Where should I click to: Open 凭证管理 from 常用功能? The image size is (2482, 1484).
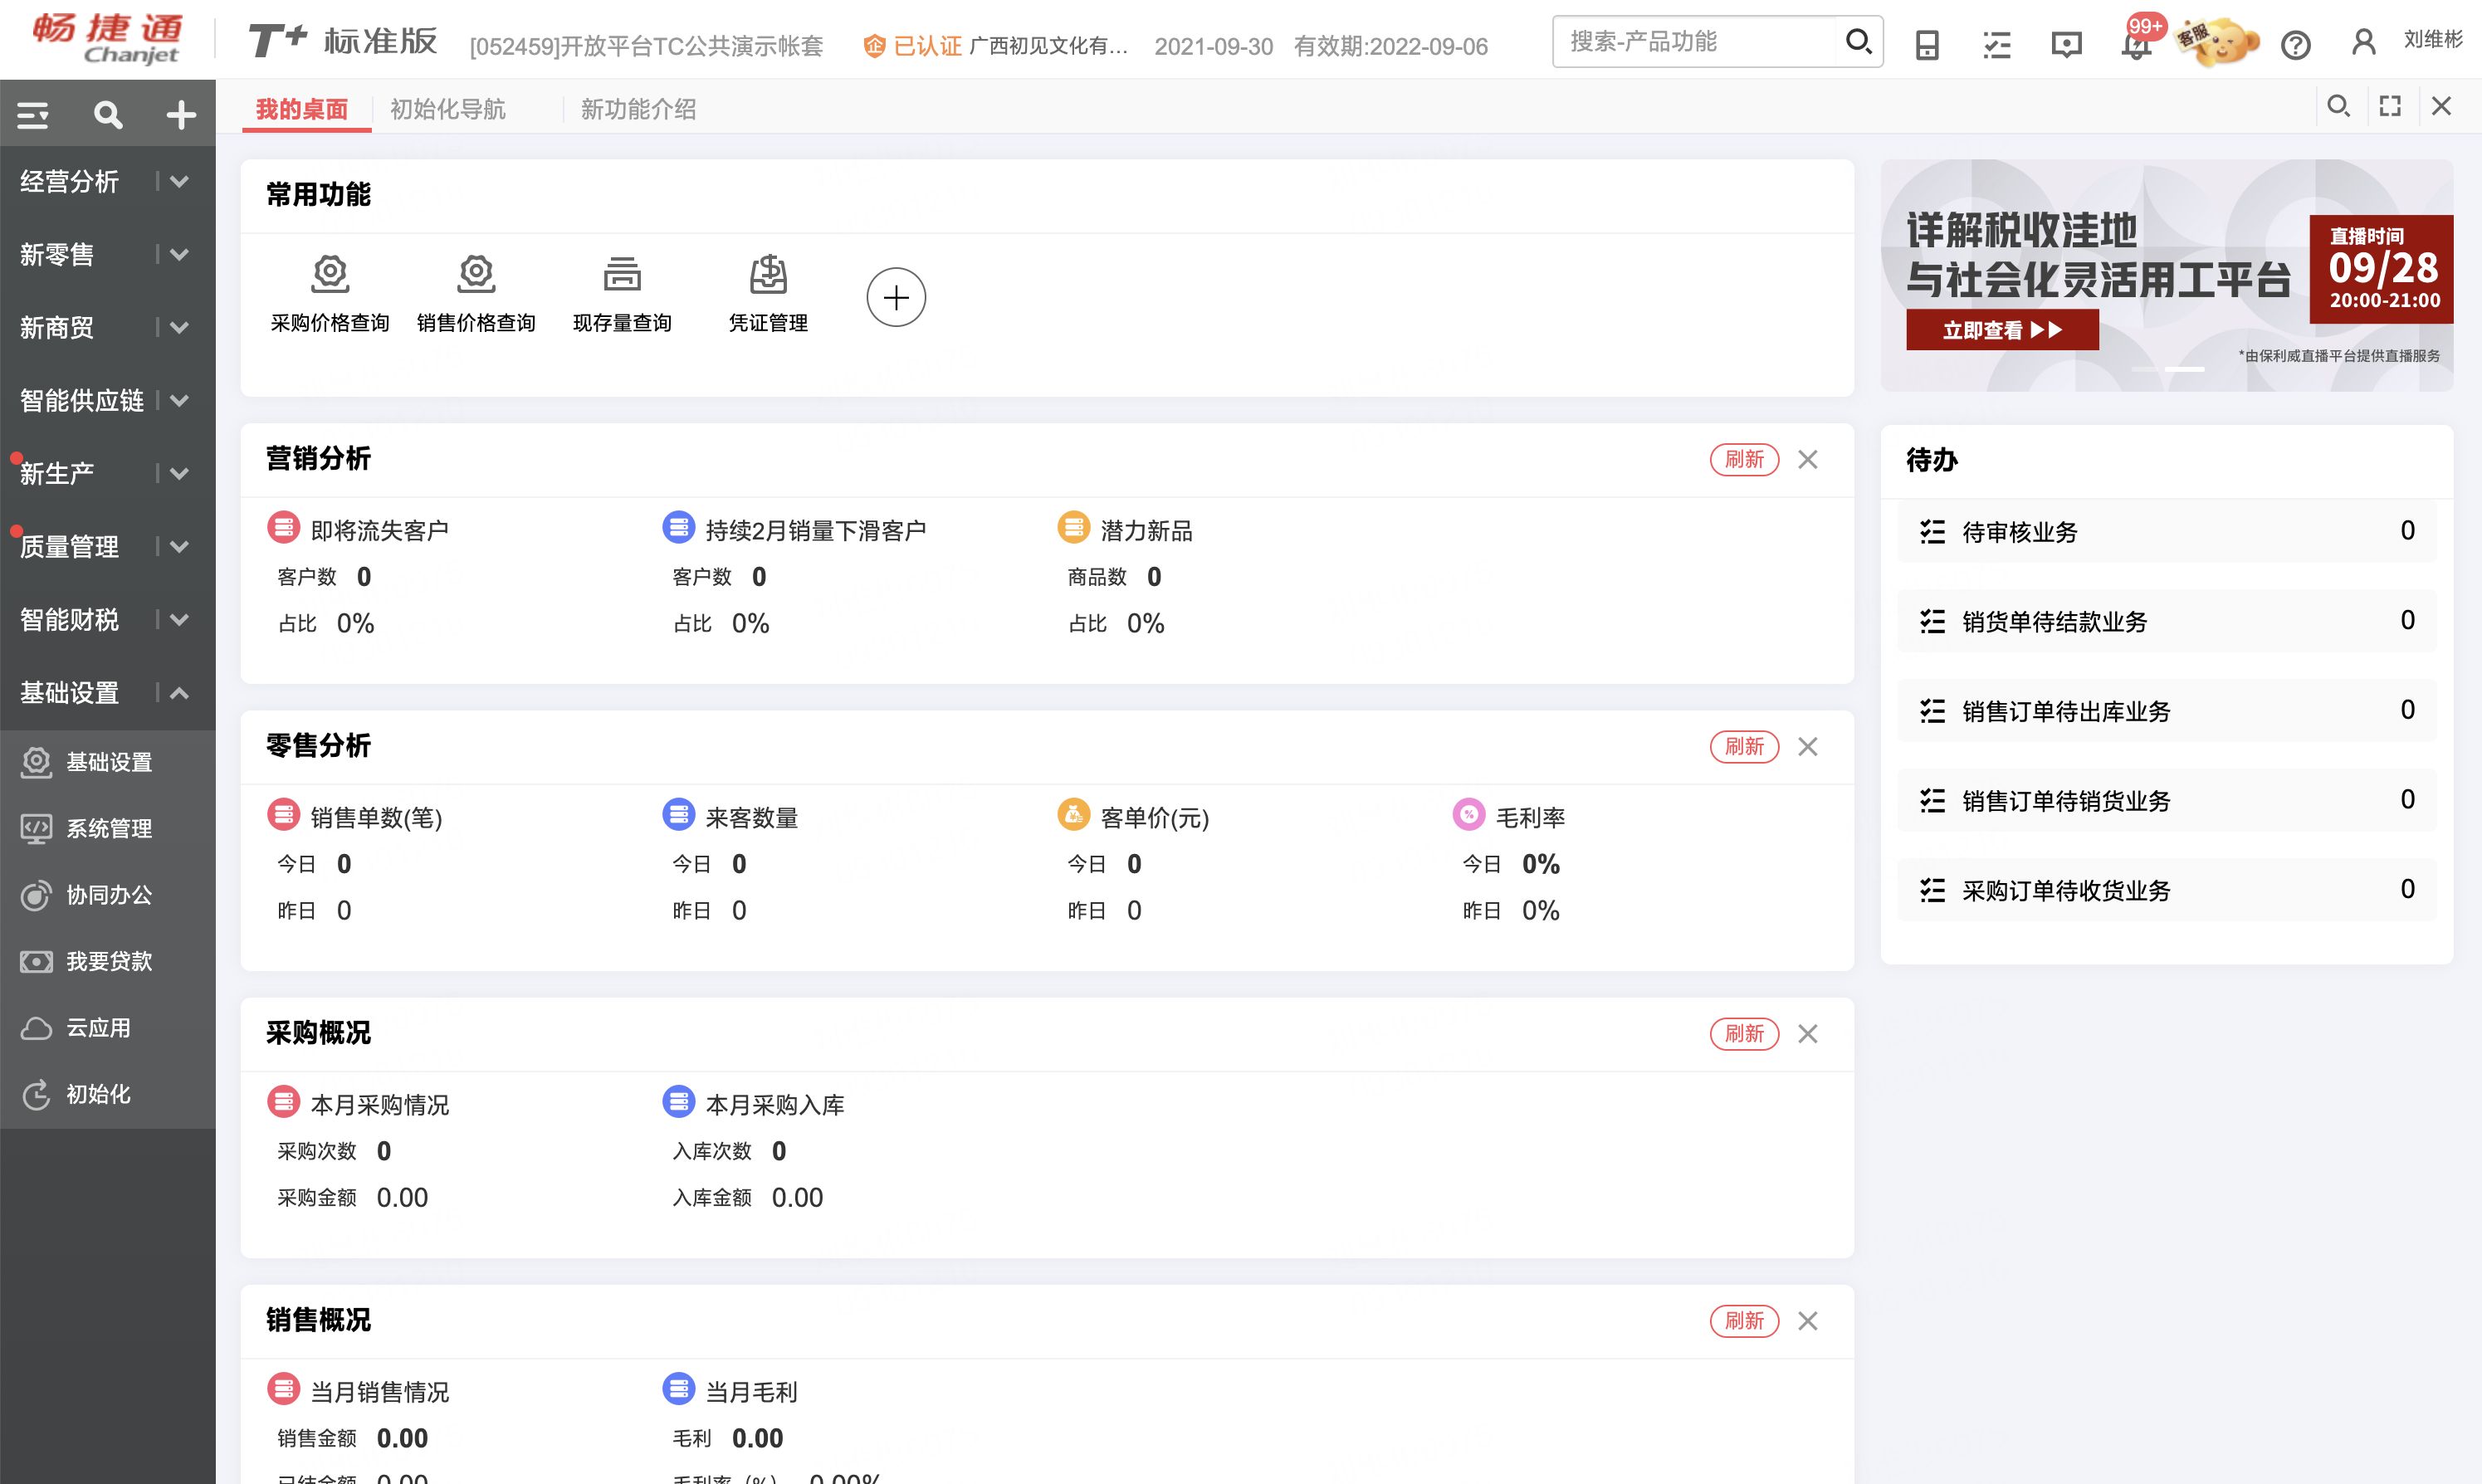coord(768,294)
